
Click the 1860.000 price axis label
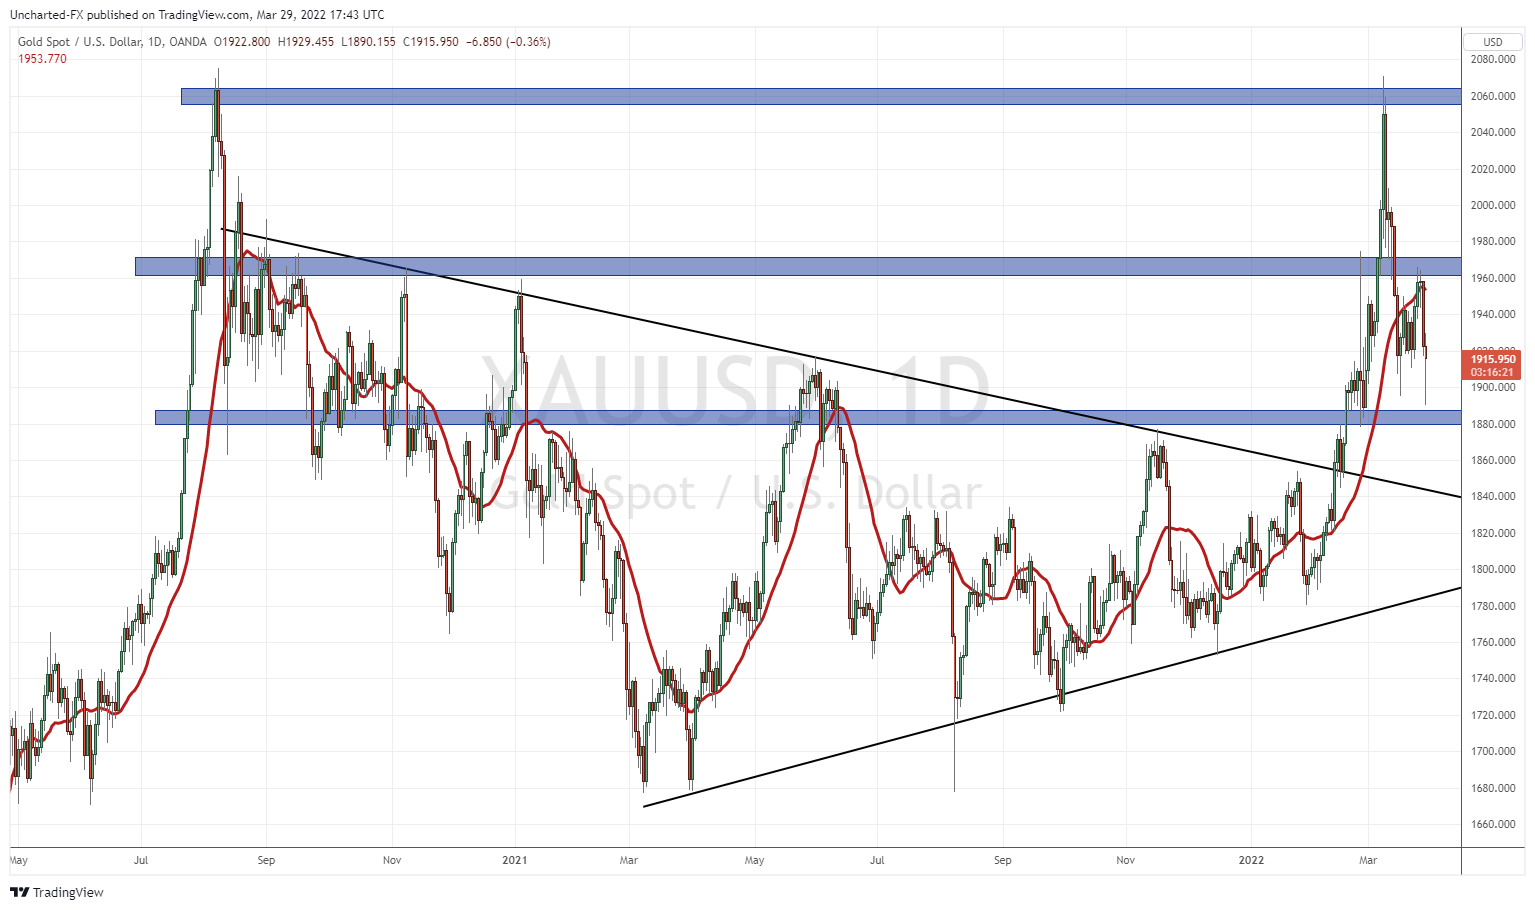coord(1492,460)
